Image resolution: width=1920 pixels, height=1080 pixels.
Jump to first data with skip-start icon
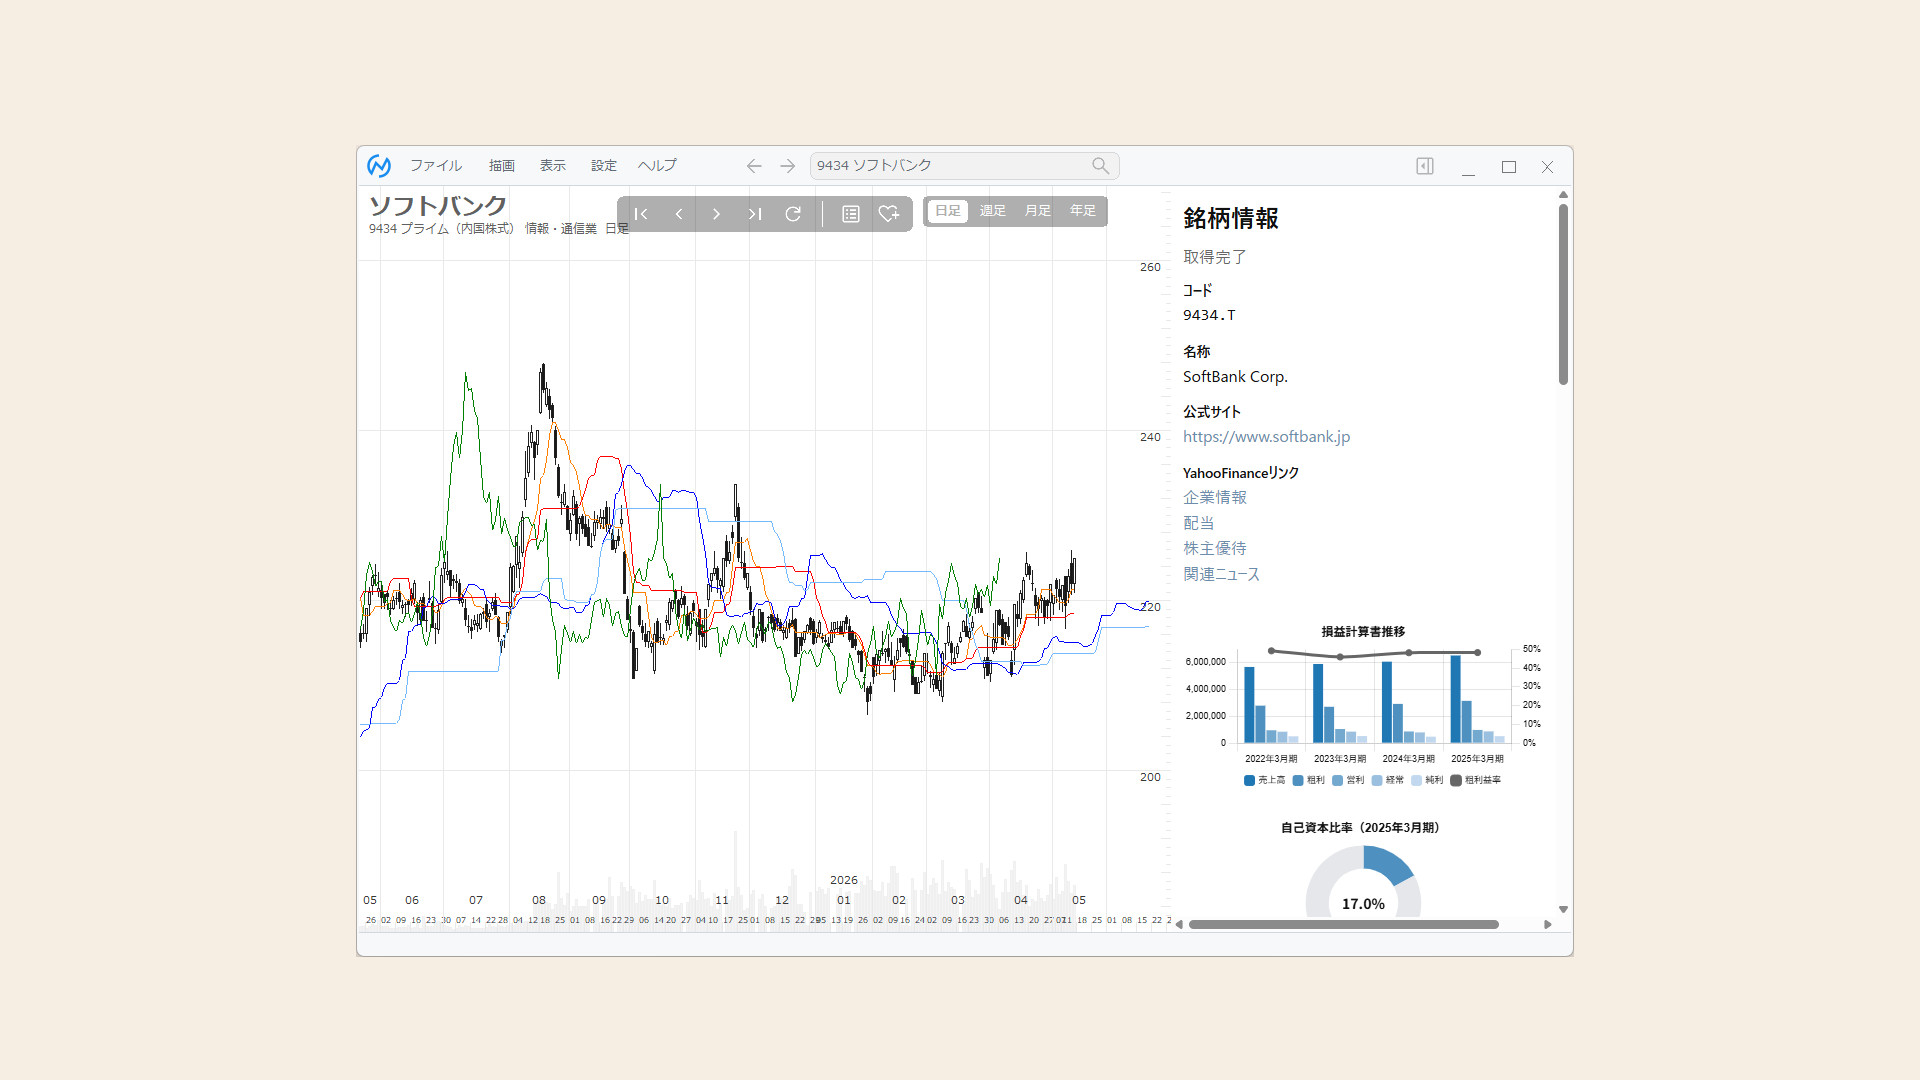(641, 214)
